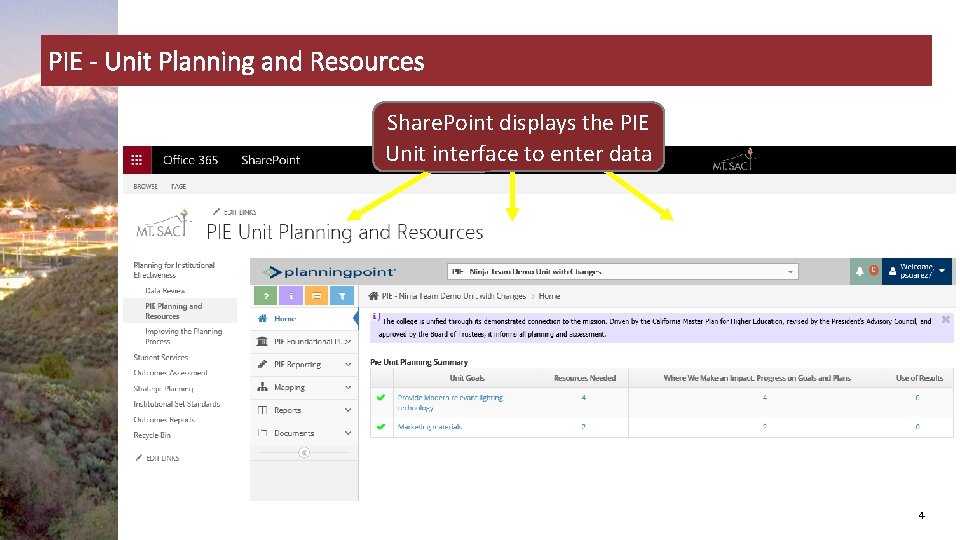Open notifications bell in planningpoint header

pos(860,271)
